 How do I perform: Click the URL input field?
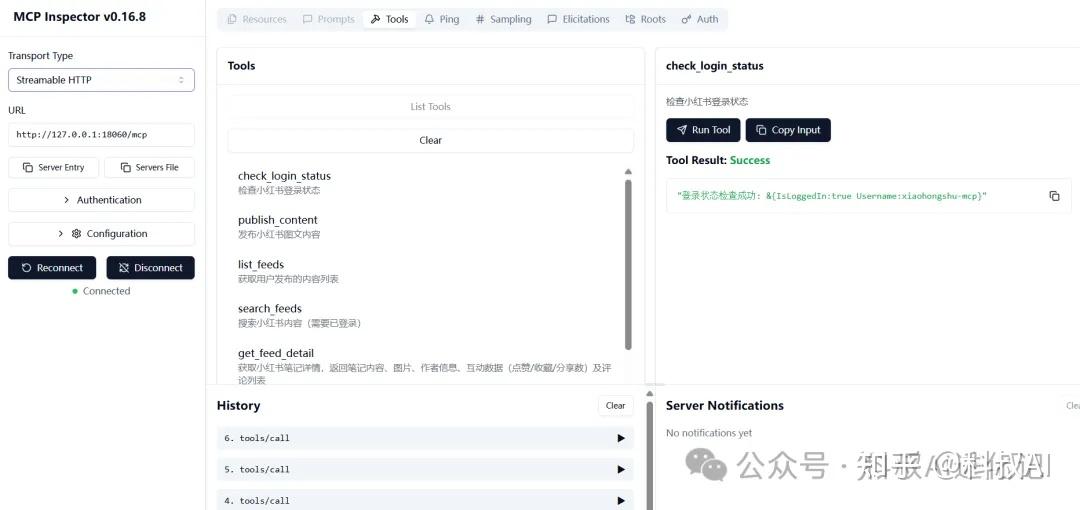tap(101, 135)
